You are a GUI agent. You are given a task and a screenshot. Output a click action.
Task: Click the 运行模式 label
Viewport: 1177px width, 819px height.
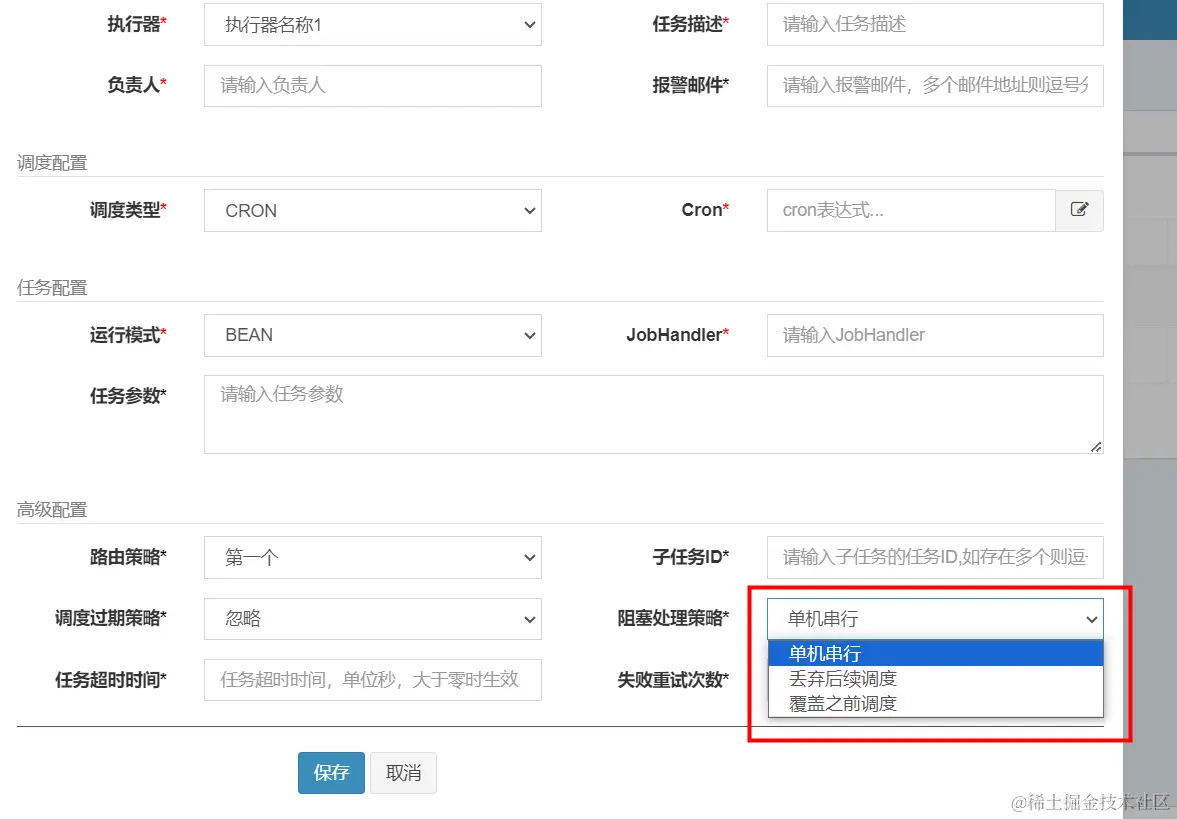pyautogui.click(x=128, y=335)
